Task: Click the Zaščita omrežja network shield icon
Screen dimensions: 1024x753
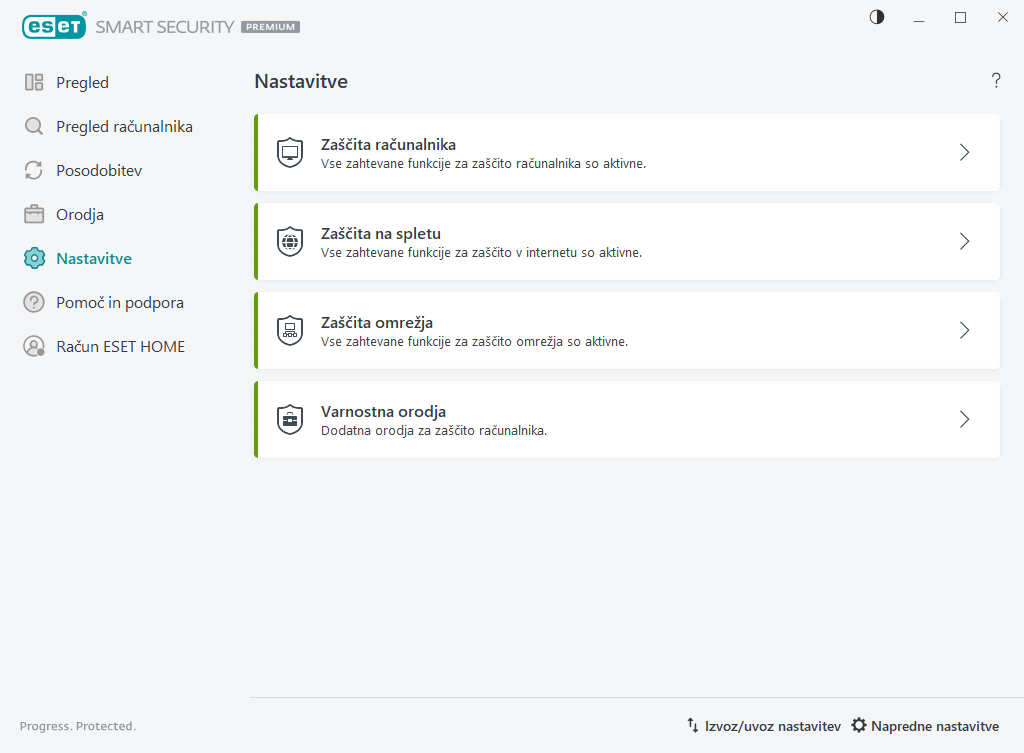Action: [x=290, y=331]
